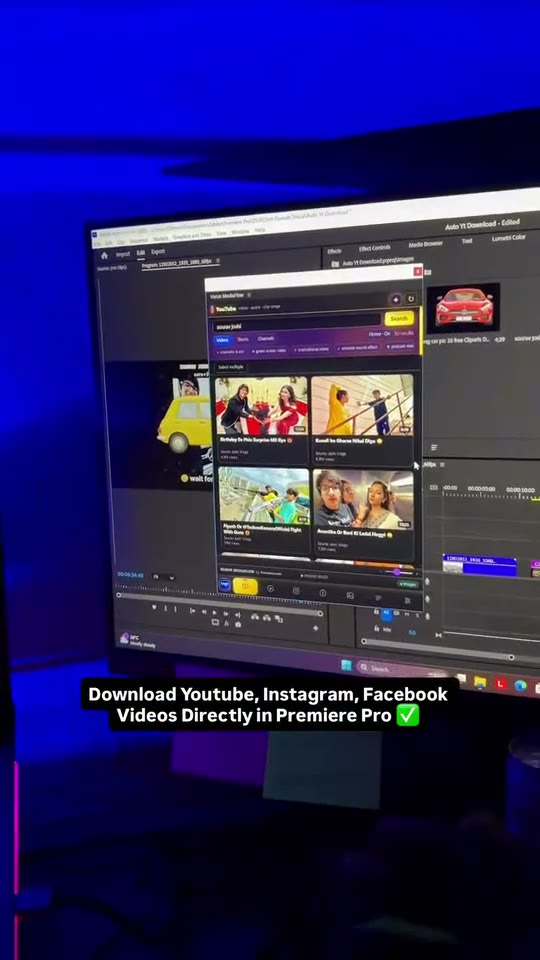Click the yellow Search button in the plugin
This screenshot has width=540, height=960.
click(399, 318)
